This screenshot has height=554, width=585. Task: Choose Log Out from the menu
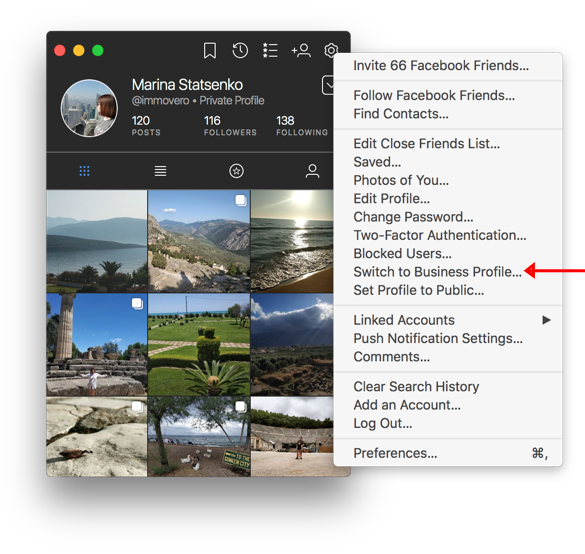coord(383,423)
